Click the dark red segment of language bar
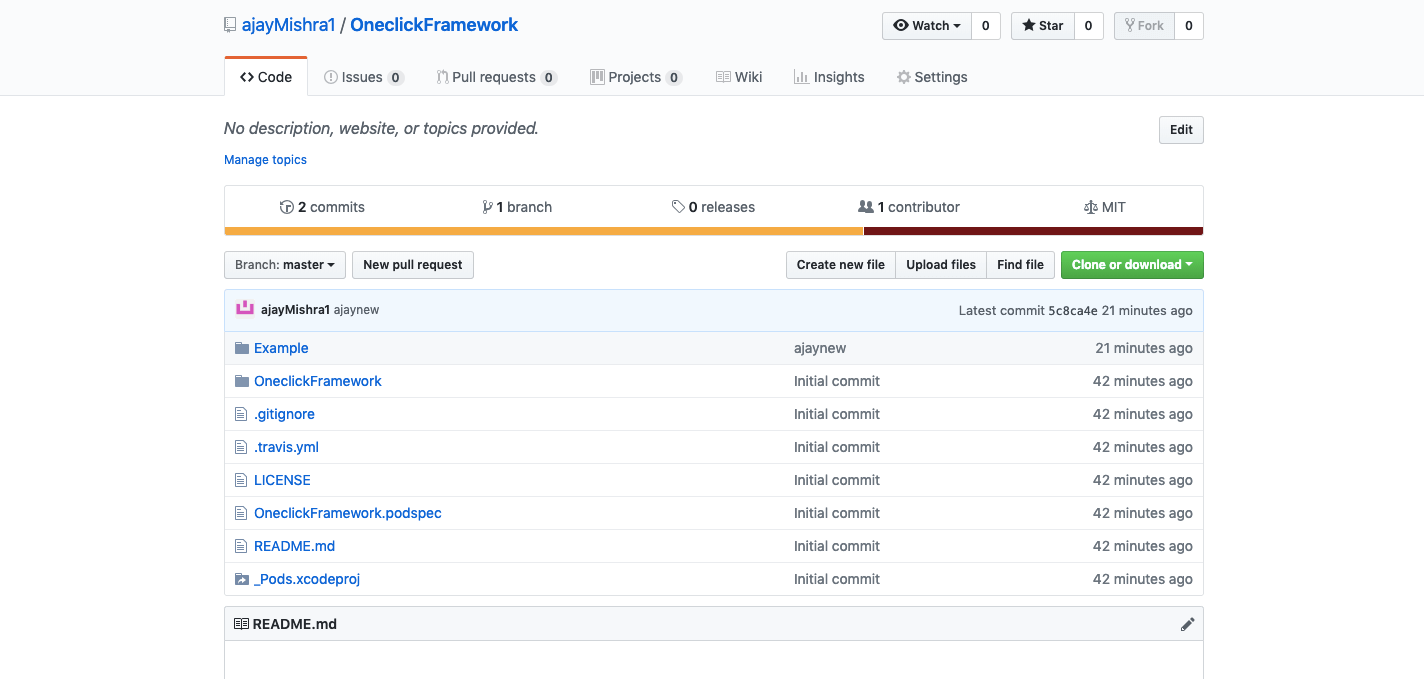This screenshot has width=1424, height=679. click(x=1033, y=231)
